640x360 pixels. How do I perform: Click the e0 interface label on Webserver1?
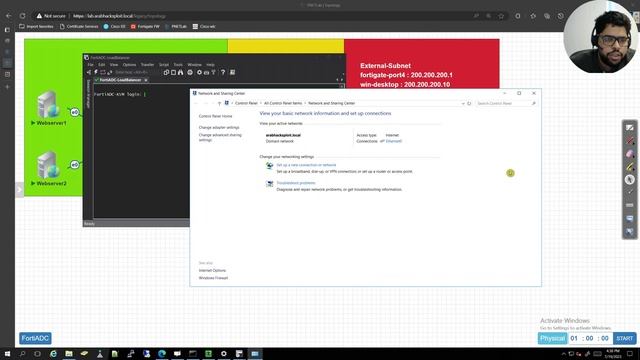[75, 112]
